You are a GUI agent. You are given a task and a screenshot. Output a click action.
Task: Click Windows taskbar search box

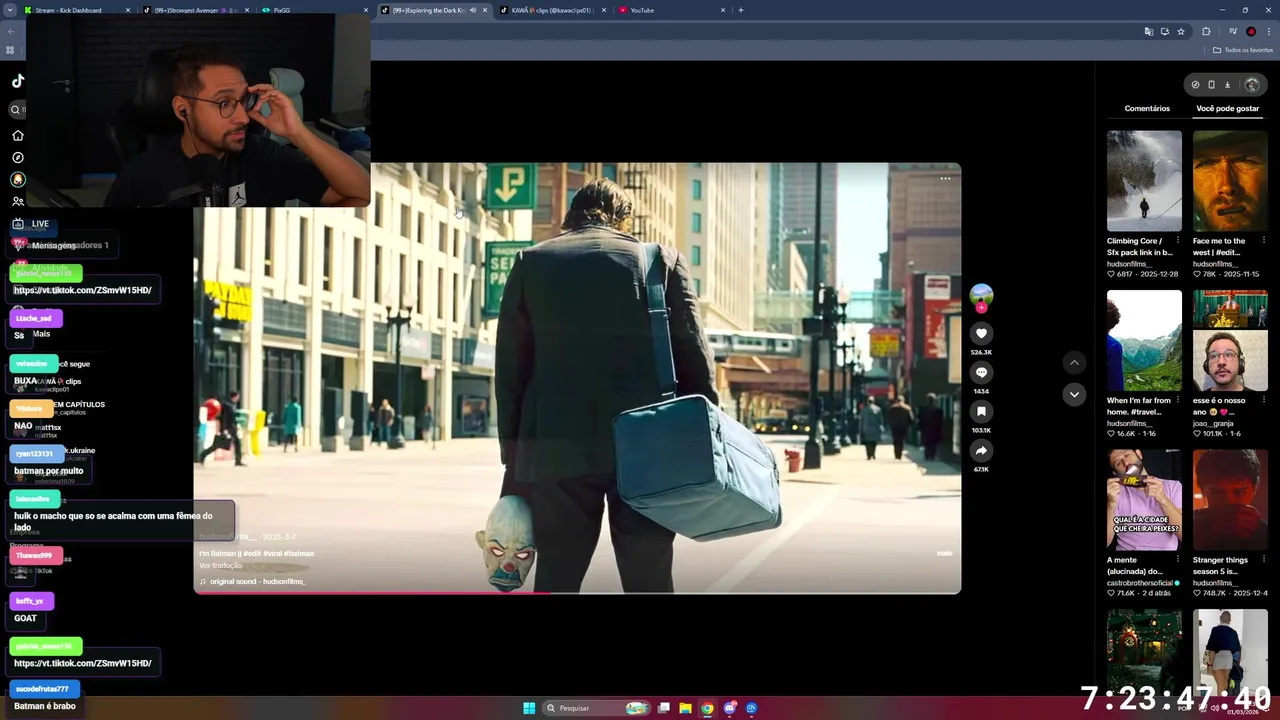596,708
